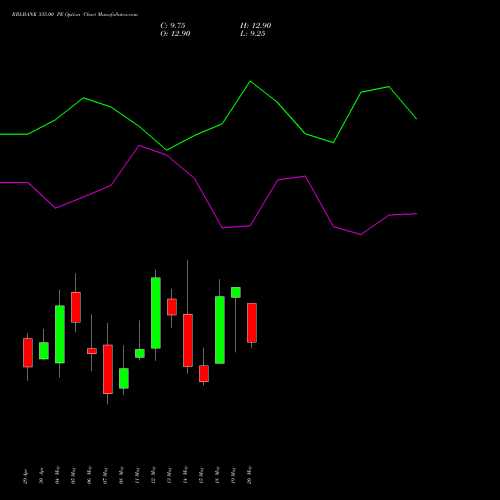The height and width of the screenshot is (500, 500).
Task: Click the tall green candle above 04 May
Action: tap(60, 334)
